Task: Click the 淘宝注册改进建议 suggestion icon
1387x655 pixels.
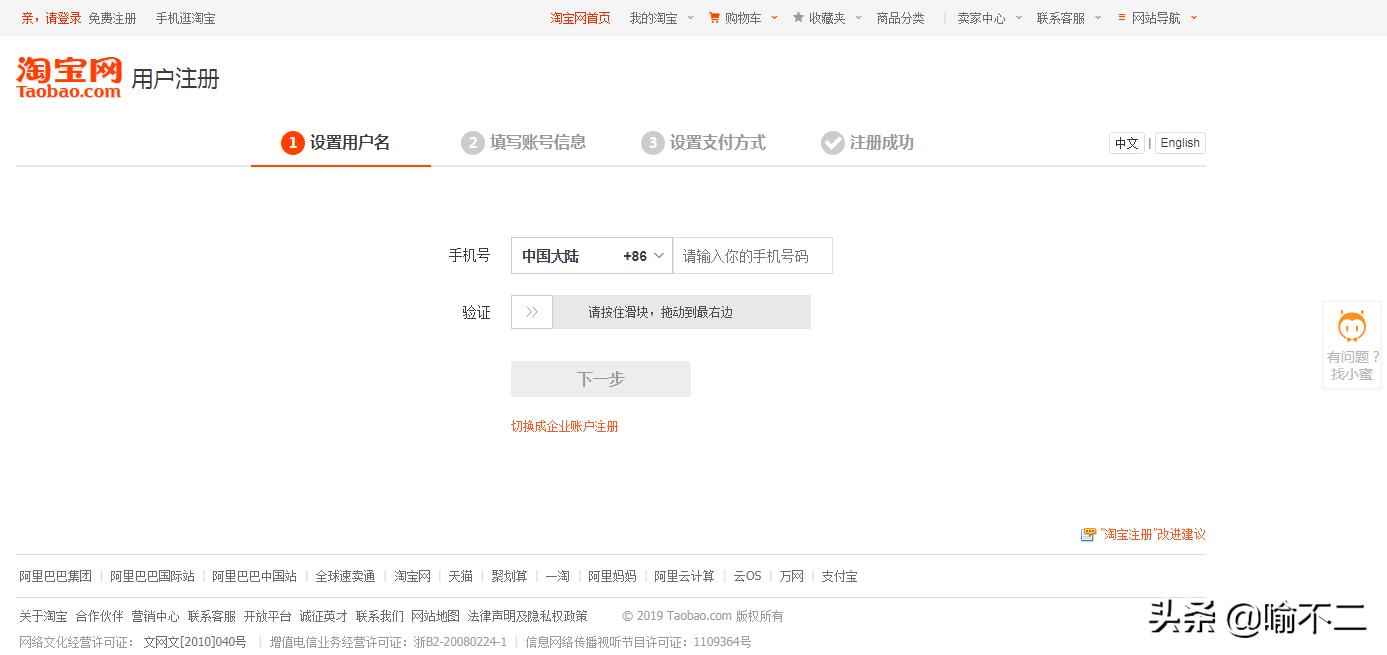Action: click(x=1087, y=535)
